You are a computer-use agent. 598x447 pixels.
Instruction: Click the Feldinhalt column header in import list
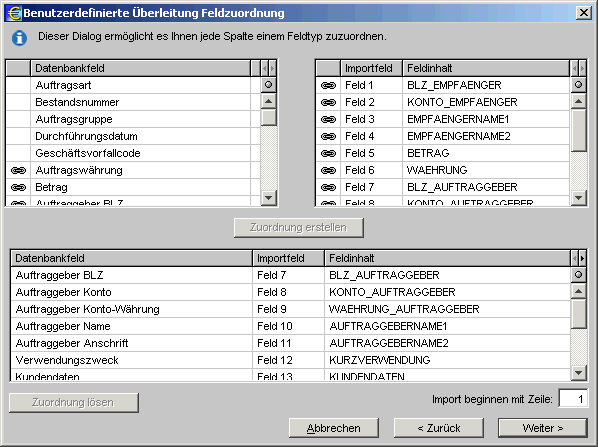(485, 68)
